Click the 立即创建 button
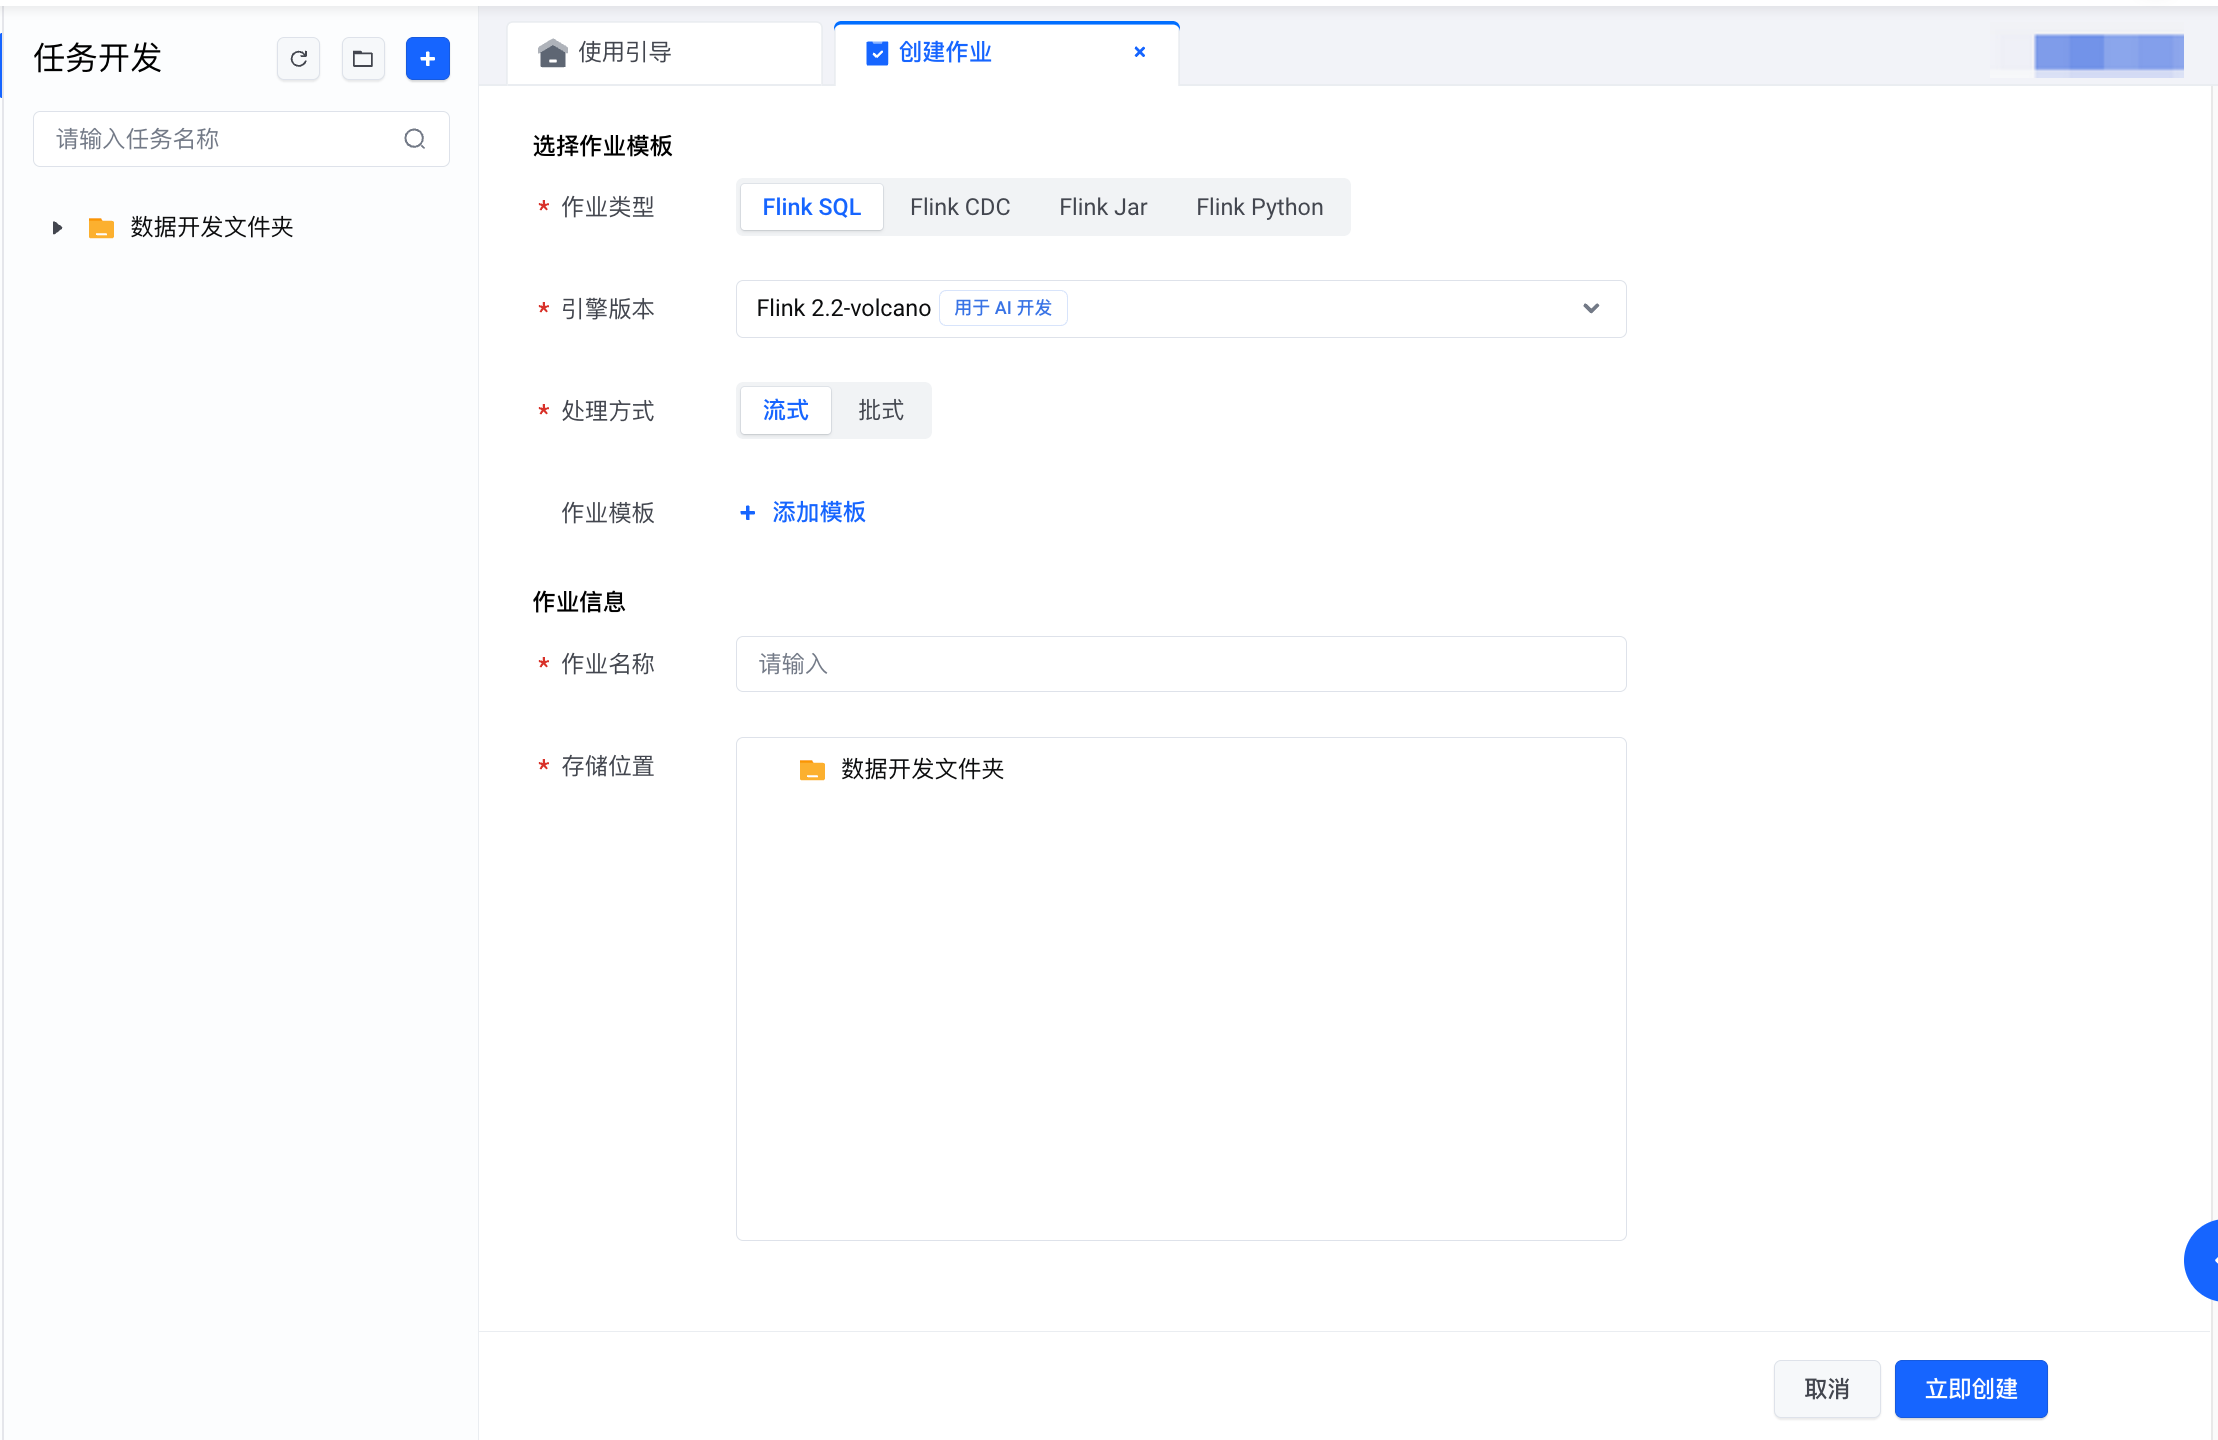The height and width of the screenshot is (1440, 2218). 1971,1389
